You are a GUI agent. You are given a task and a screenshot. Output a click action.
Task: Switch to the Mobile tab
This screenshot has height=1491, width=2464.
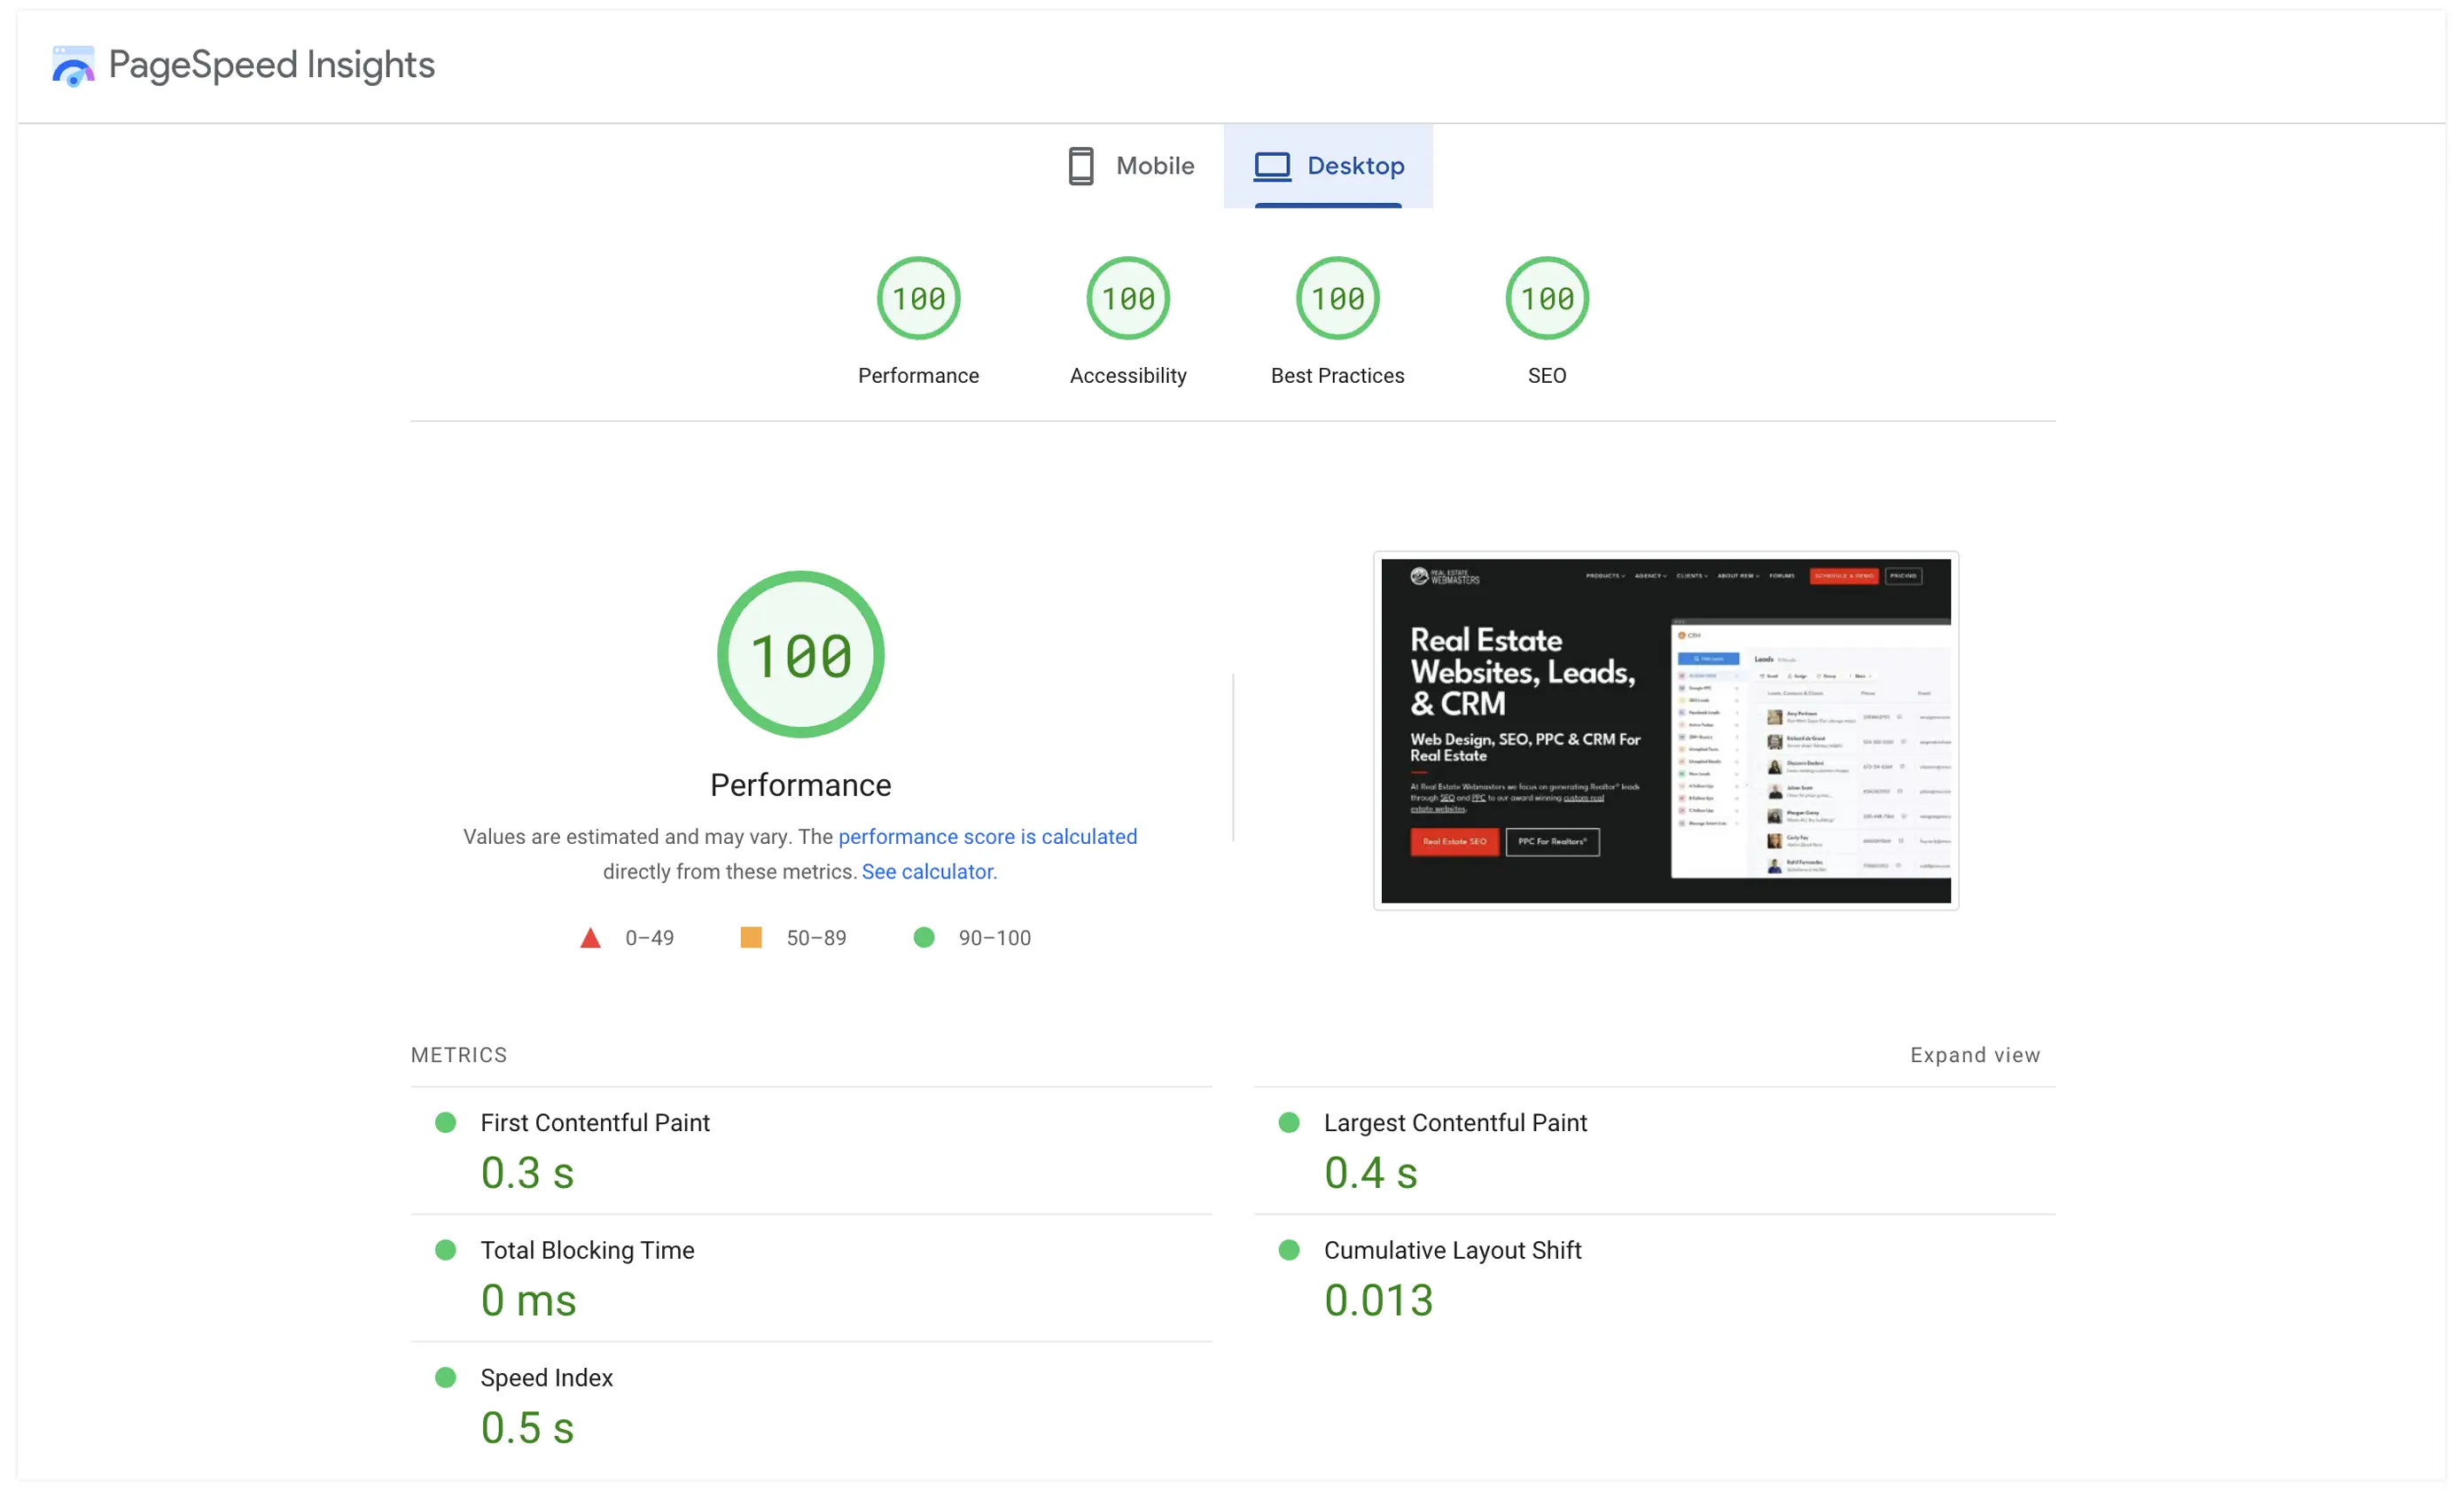click(1129, 166)
